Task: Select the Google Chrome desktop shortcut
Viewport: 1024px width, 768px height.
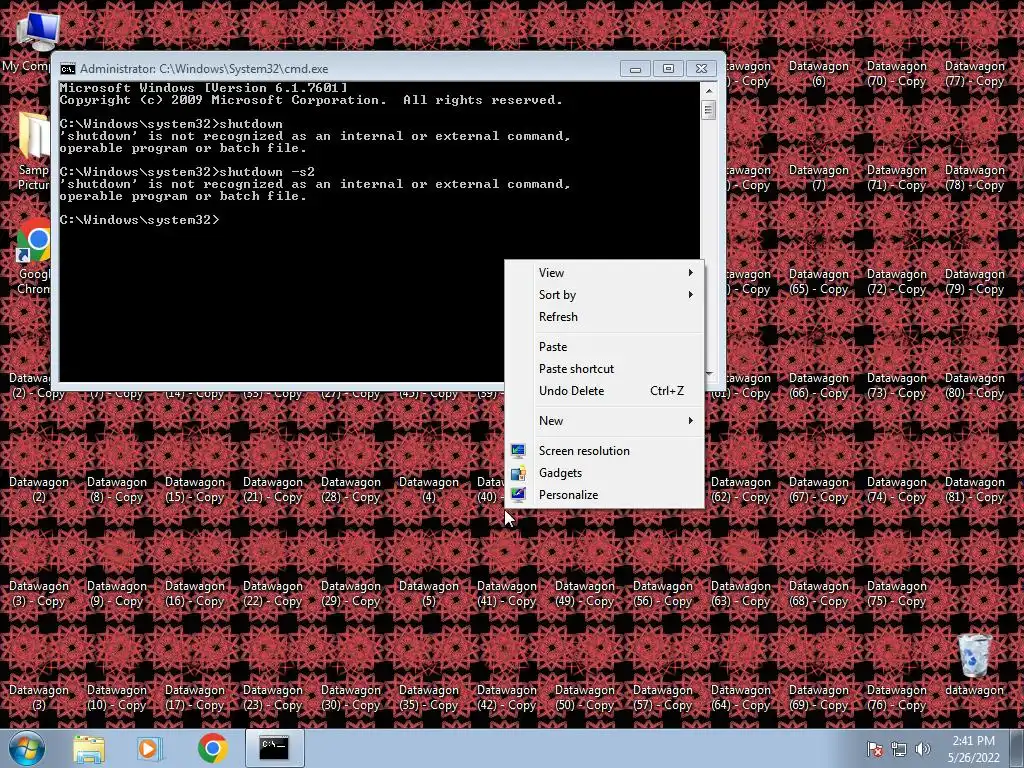Action: click(33, 257)
